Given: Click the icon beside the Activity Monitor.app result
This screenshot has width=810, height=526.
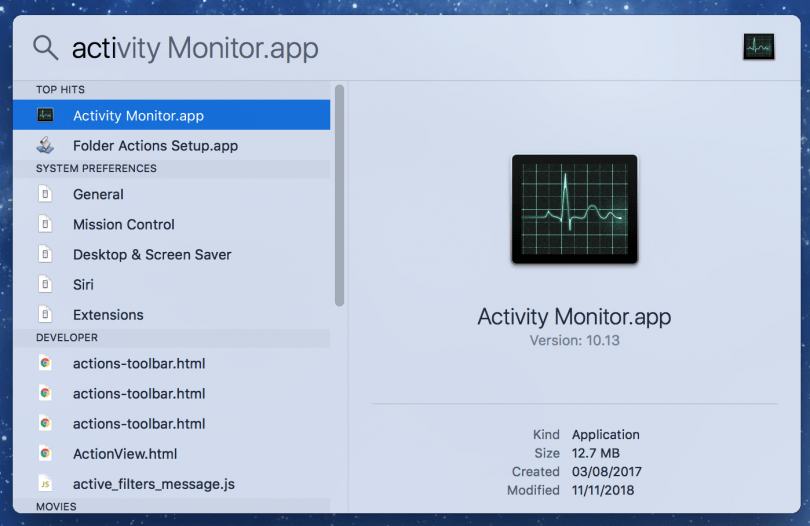Looking at the screenshot, I should coord(45,115).
